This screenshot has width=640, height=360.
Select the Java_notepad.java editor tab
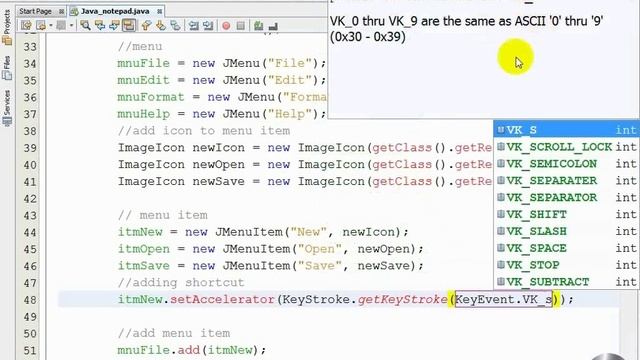[x=115, y=11]
